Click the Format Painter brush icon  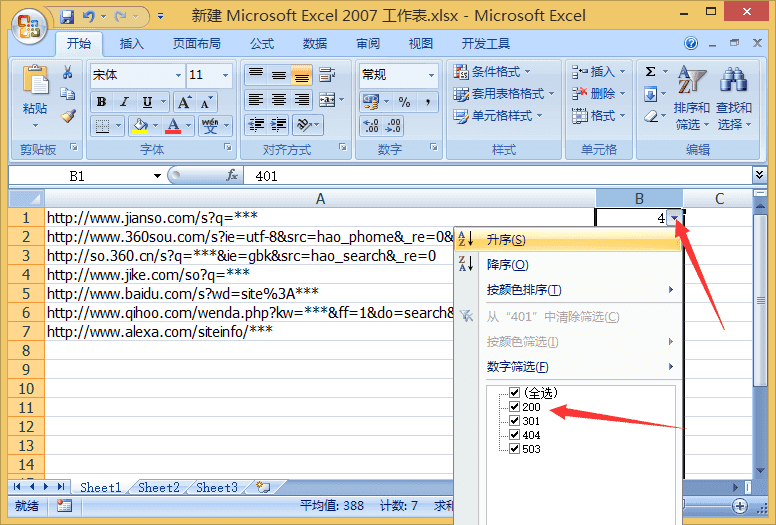[x=67, y=115]
